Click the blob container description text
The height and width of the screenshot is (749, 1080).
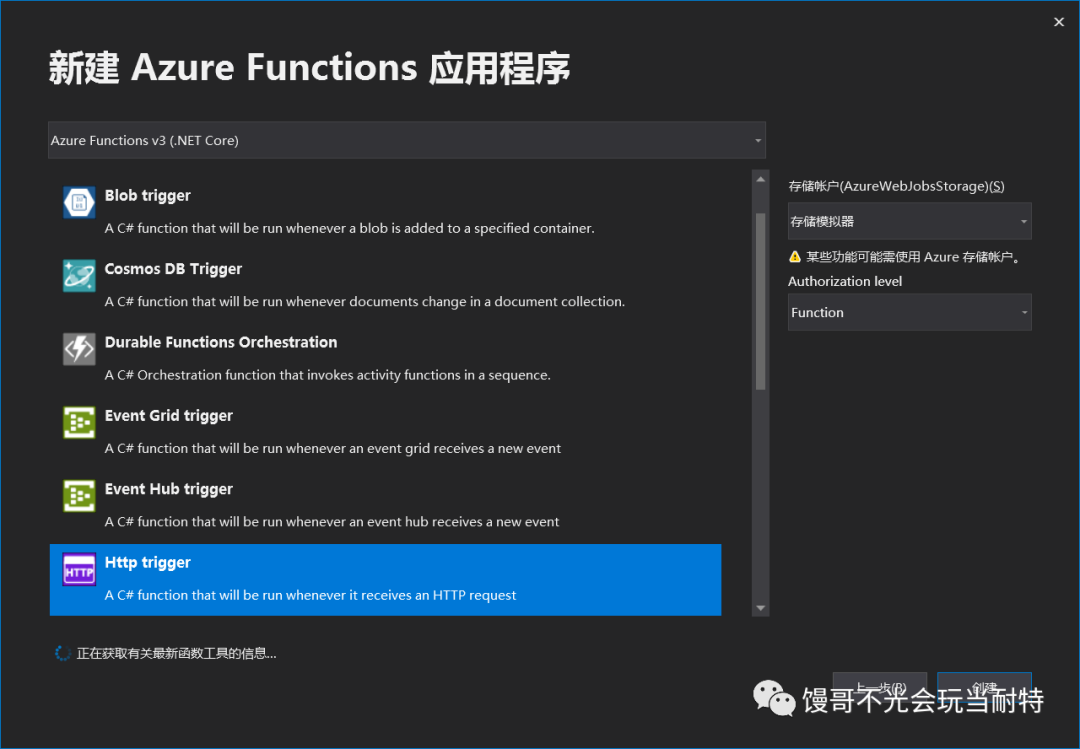[349, 228]
